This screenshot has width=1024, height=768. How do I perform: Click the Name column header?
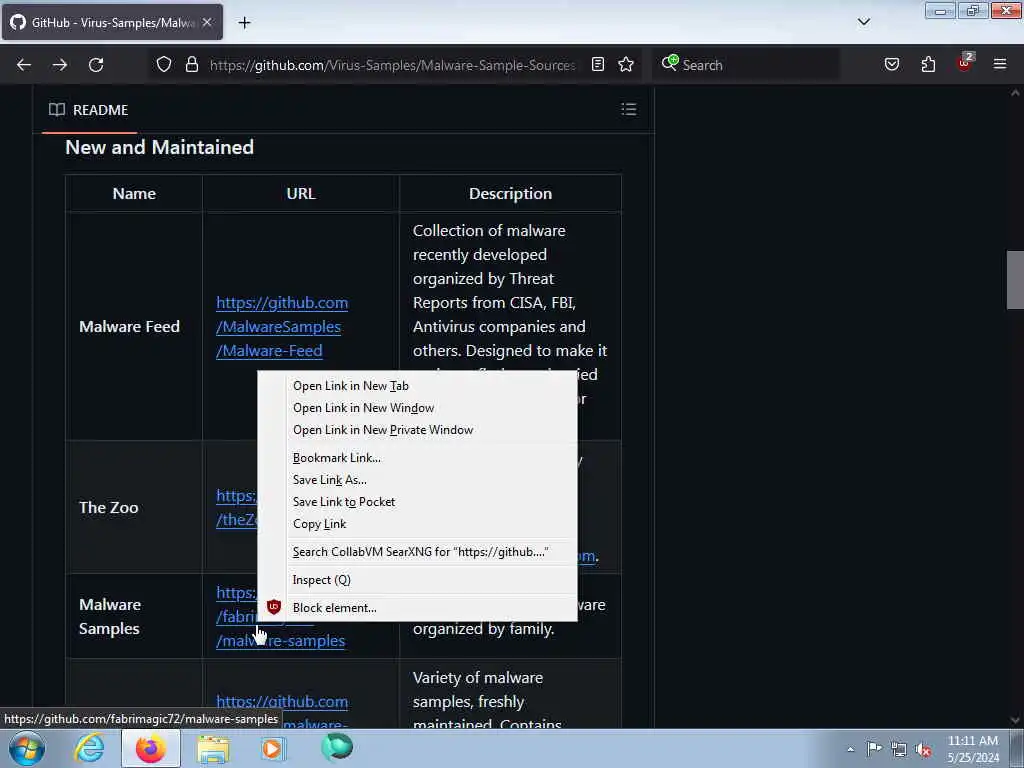coord(134,193)
